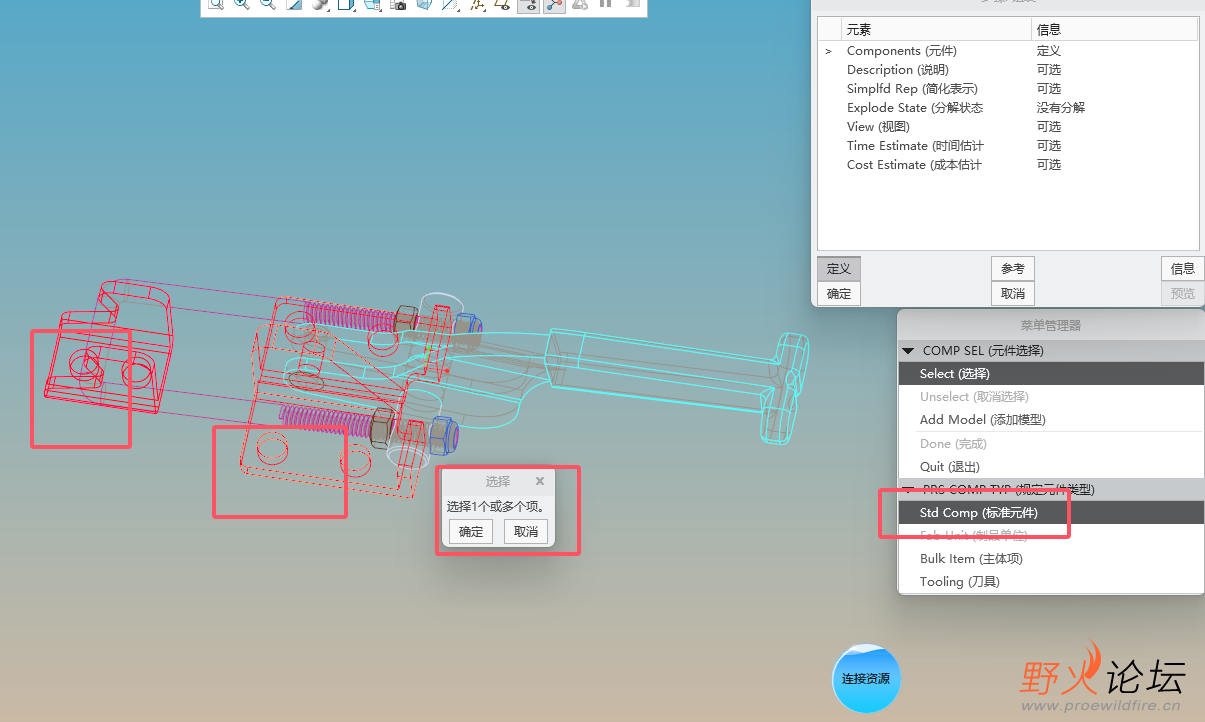Click 取消 in the 选择 dialog
This screenshot has width=1205, height=722.
pyautogui.click(x=526, y=532)
